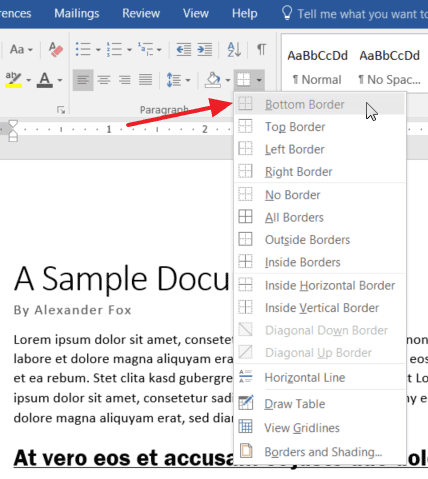Click the Sort A-Z icon

(234, 50)
